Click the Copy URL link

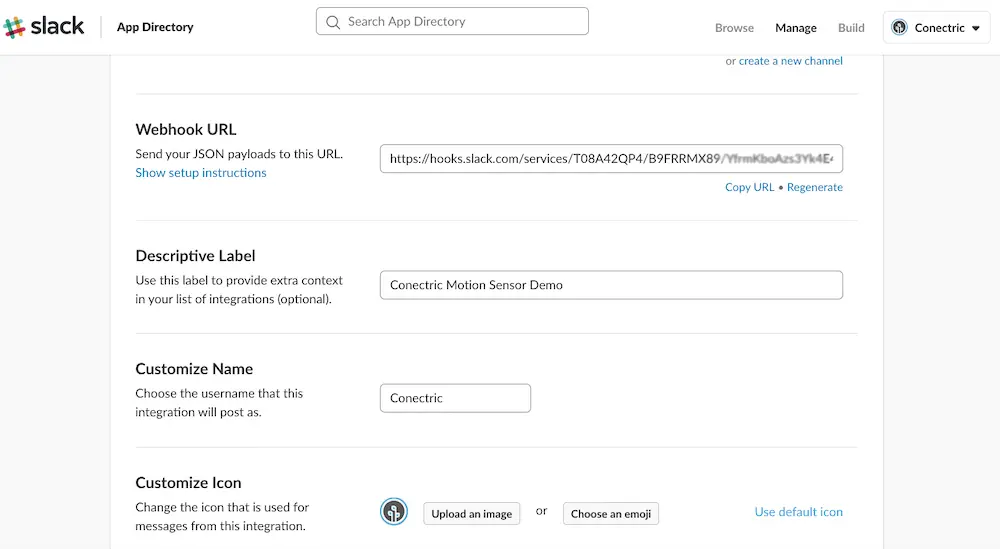749,187
